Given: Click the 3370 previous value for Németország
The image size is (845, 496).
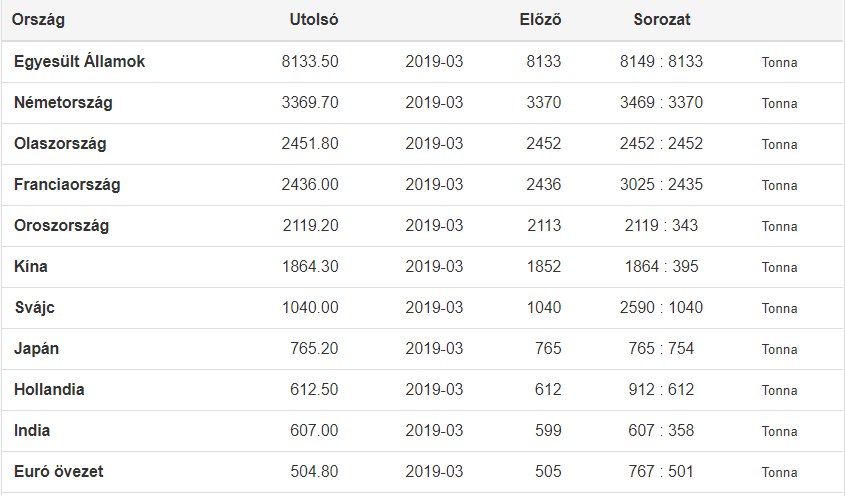Looking at the screenshot, I should pos(544,103).
